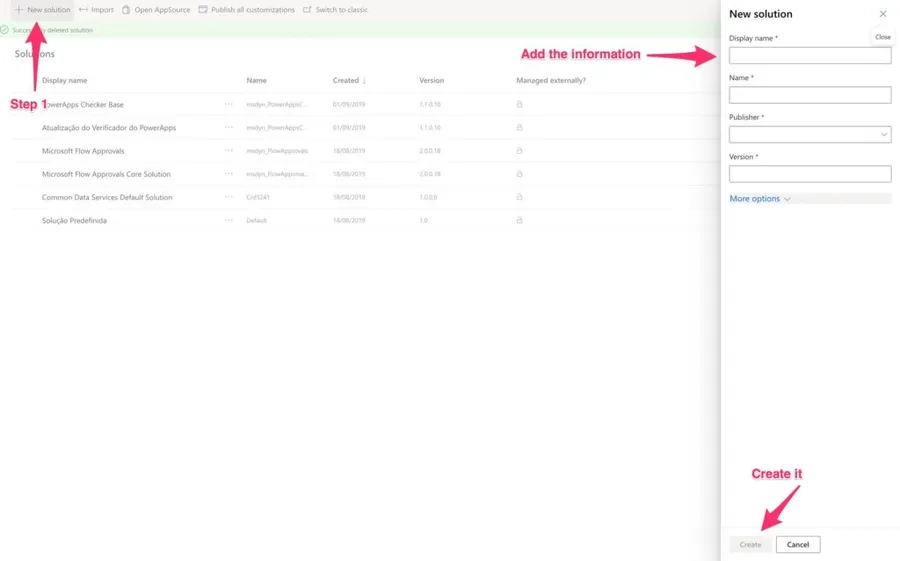Click in the Version input field
The height and width of the screenshot is (561, 900).
coord(809,174)
